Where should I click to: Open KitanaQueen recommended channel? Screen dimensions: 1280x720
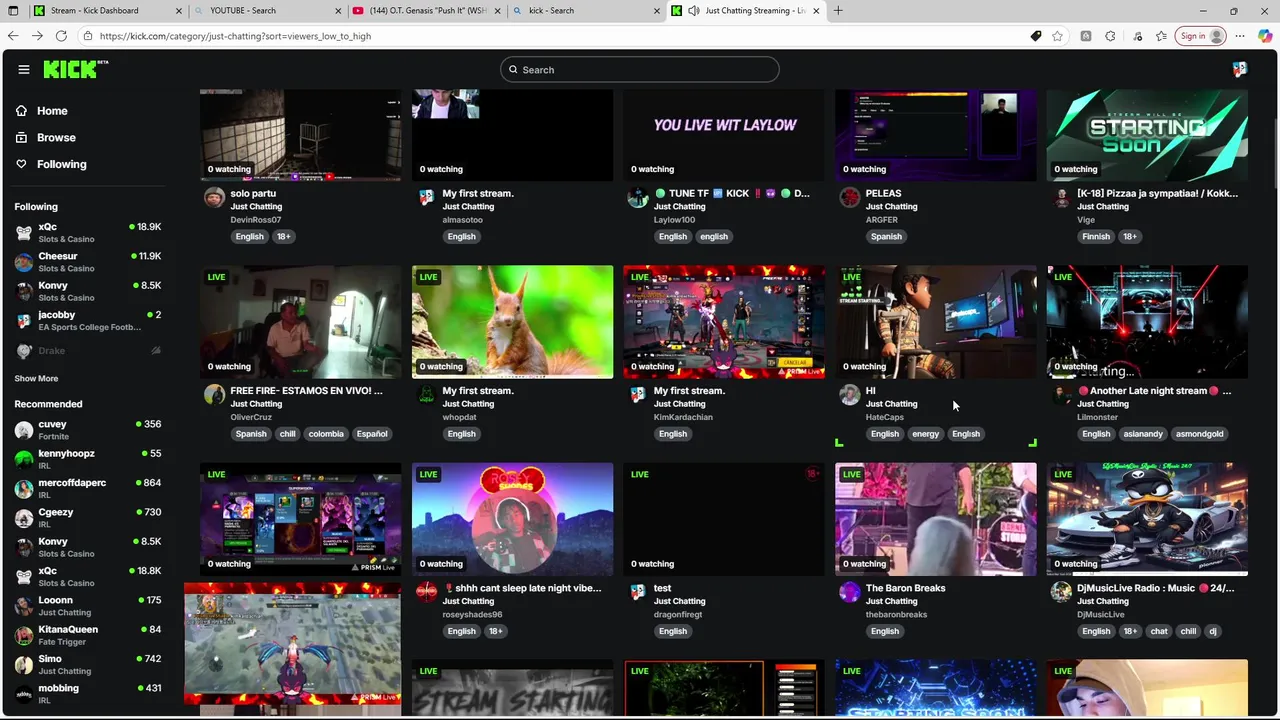(x=88, y=635)
